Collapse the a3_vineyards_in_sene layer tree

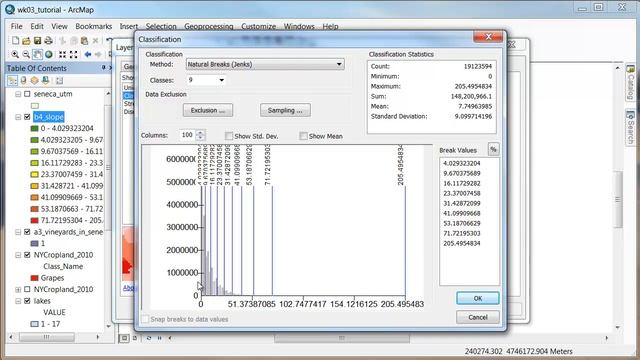18,232
